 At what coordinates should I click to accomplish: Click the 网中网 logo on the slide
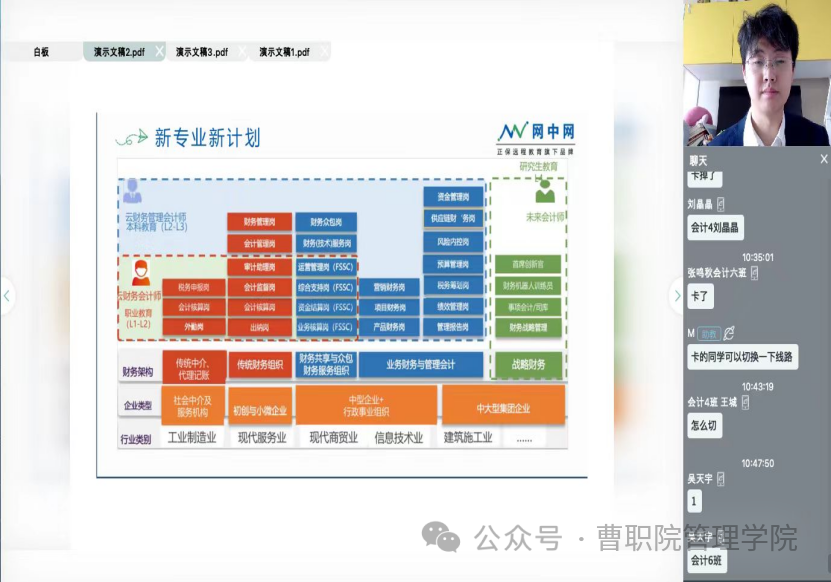coord(537,134)
